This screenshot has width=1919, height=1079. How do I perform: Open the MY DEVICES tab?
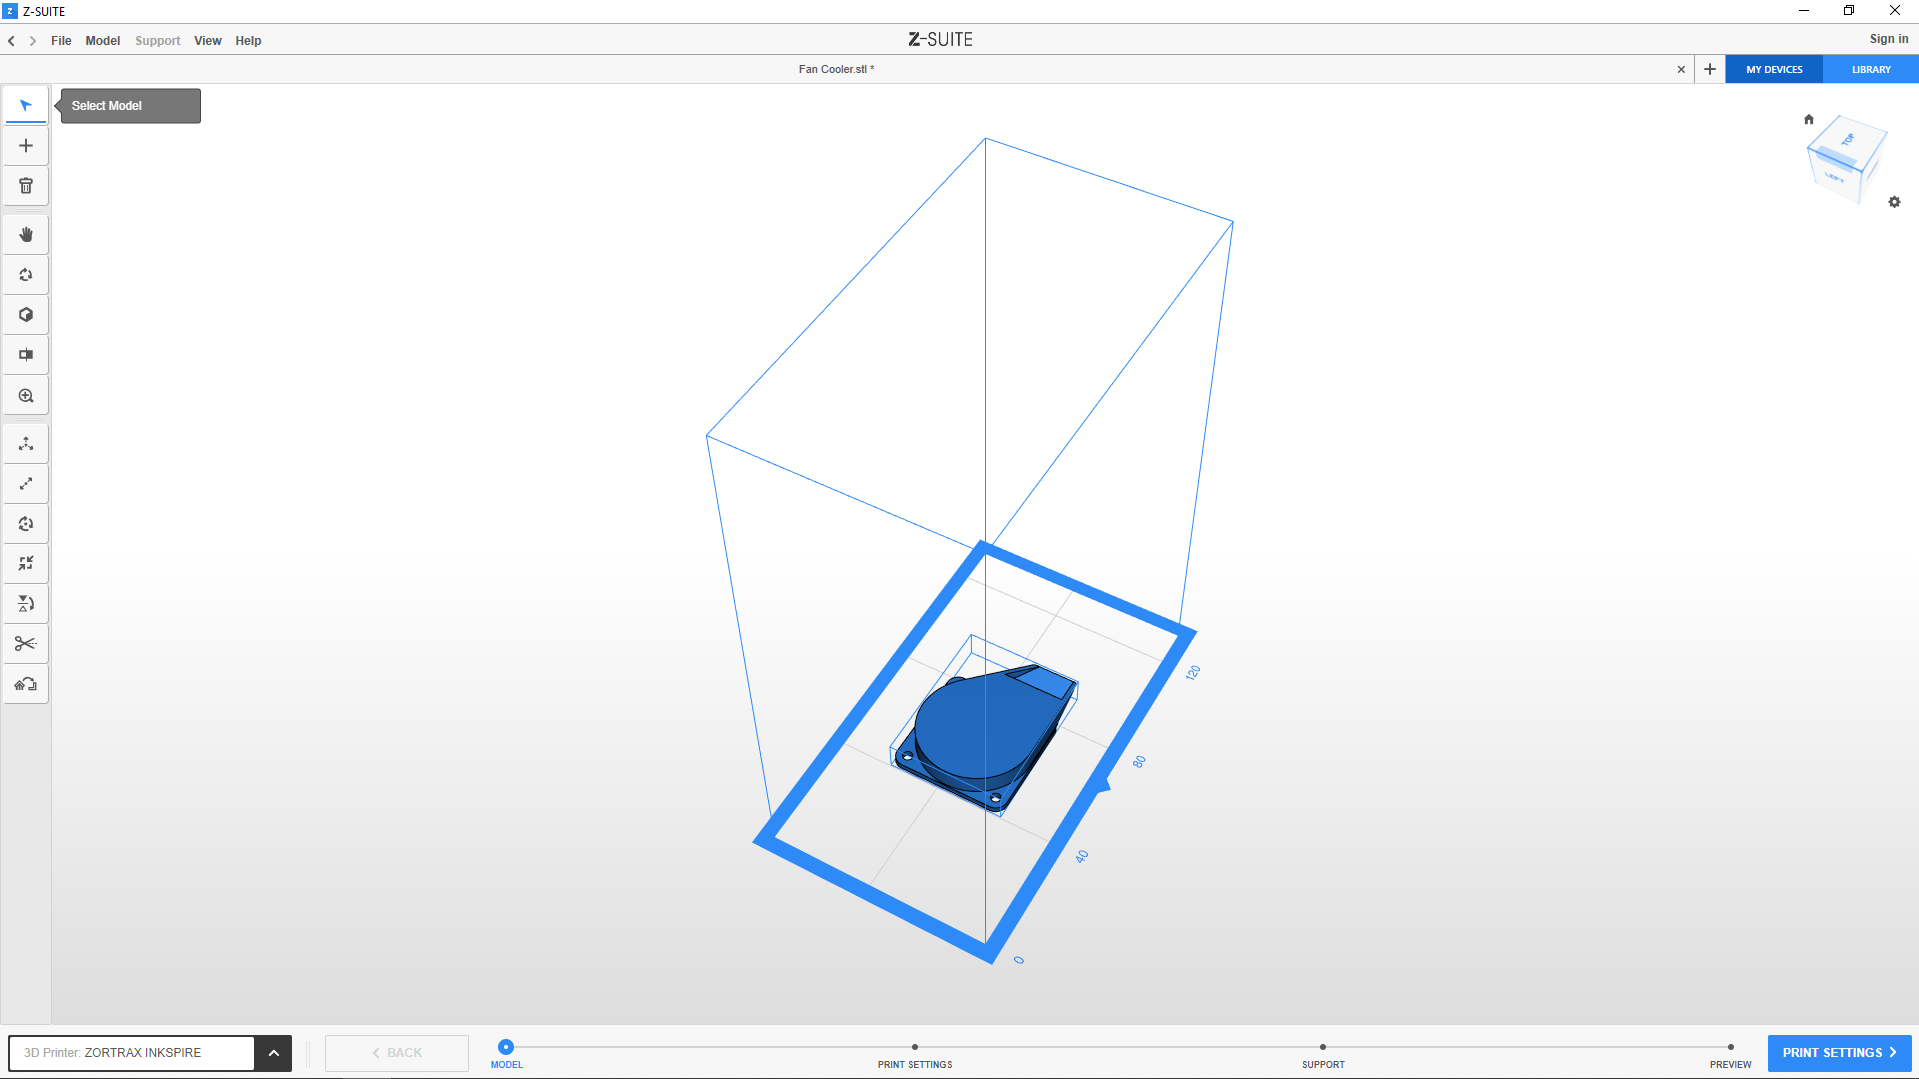coord(1774,70)
